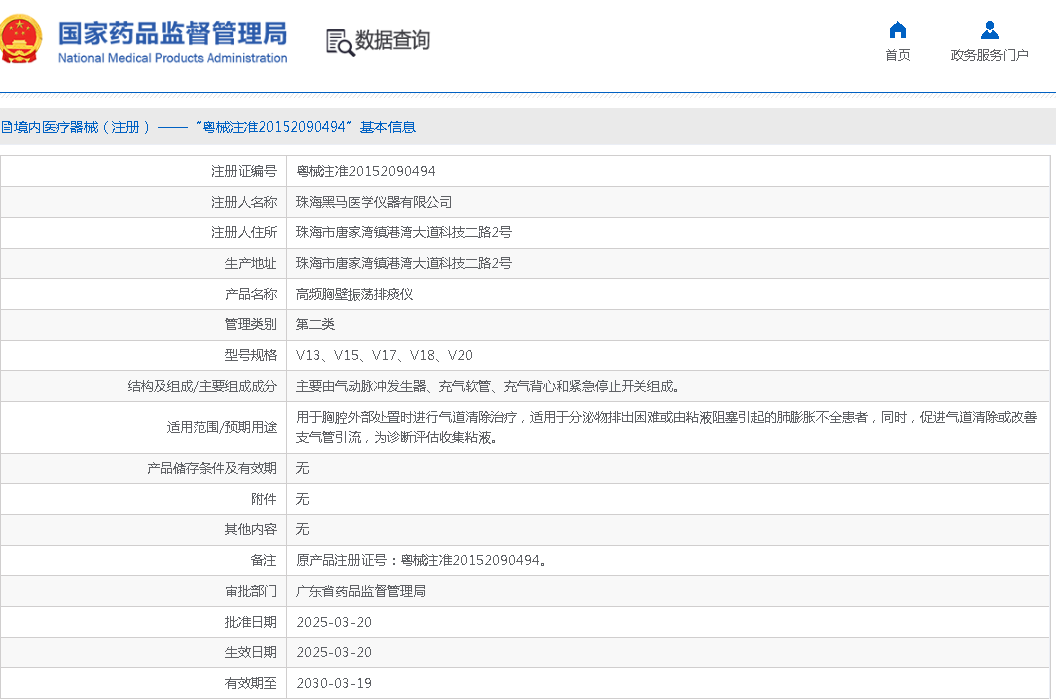1056x699 pixels.
Task: Click the 数据查询 magnifier document icon
Action: click(x=340, y=42)
